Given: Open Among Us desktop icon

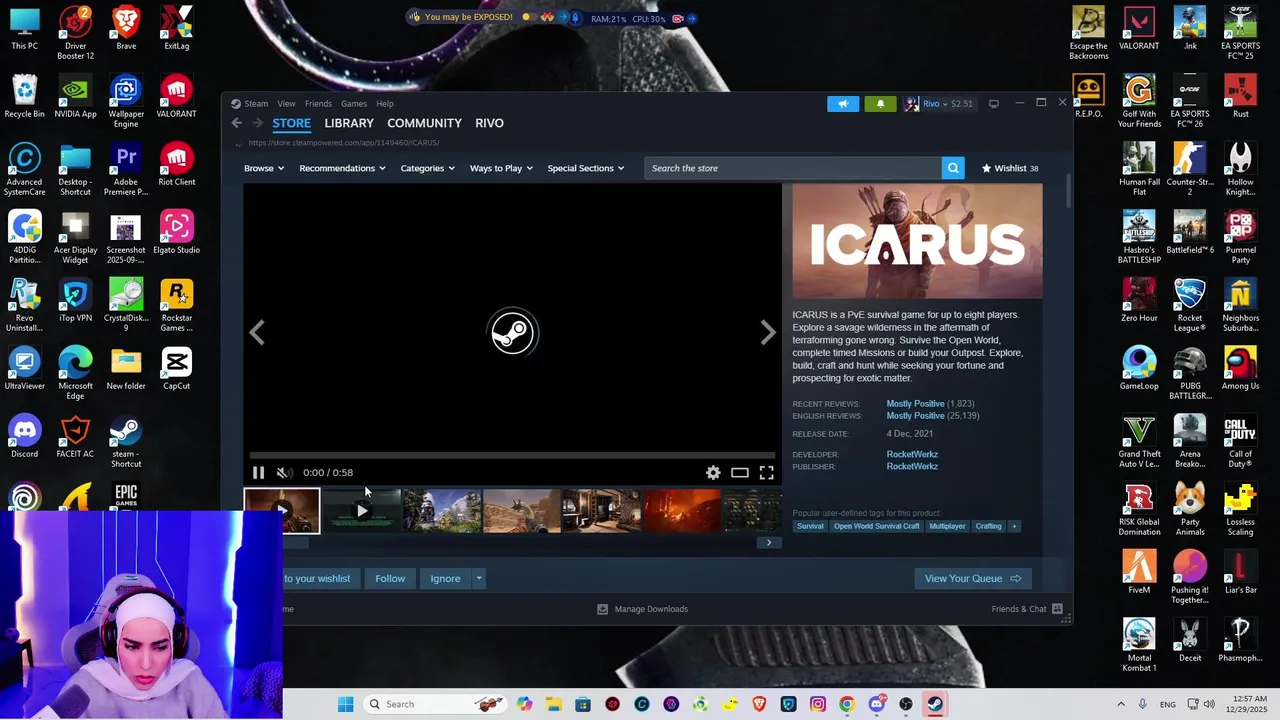Looking at the screenshot, I should [1240, 369].
